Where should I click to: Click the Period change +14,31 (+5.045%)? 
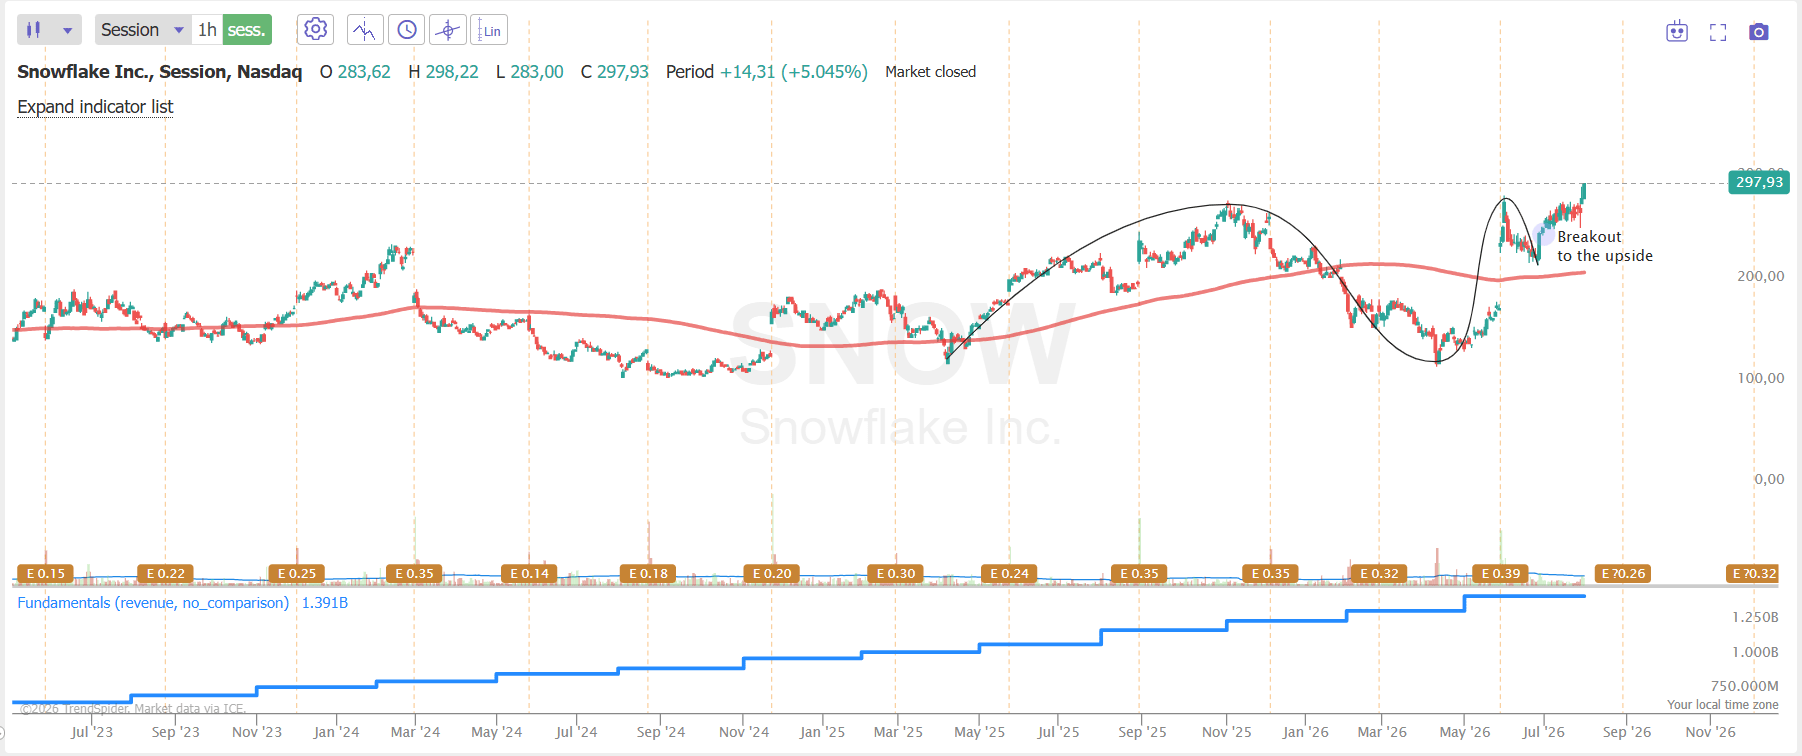(x=794, y=72)
